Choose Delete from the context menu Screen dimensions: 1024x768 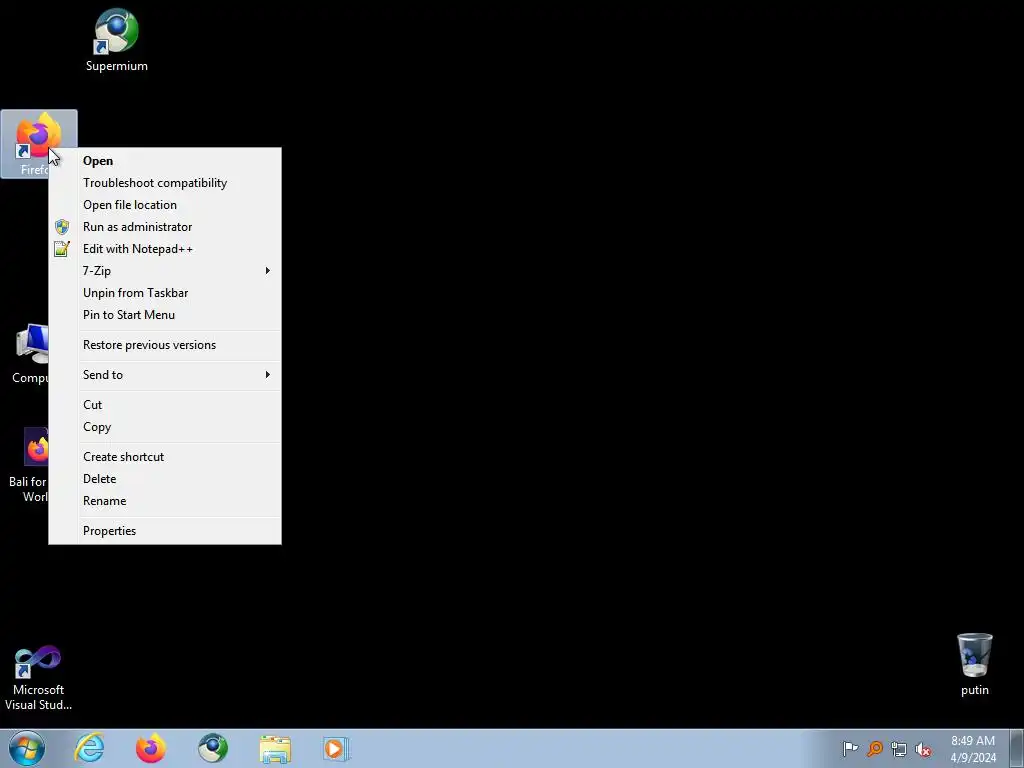click(x=165, y=479)
